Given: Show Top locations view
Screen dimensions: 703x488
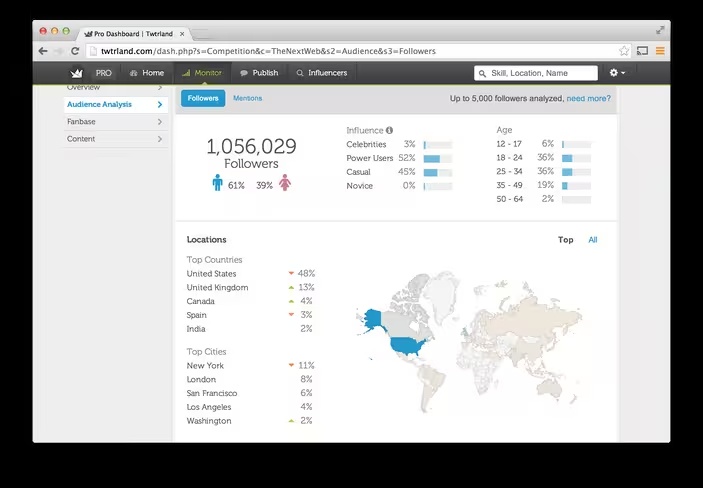Looking at the screenshot, I should (565, 240).
